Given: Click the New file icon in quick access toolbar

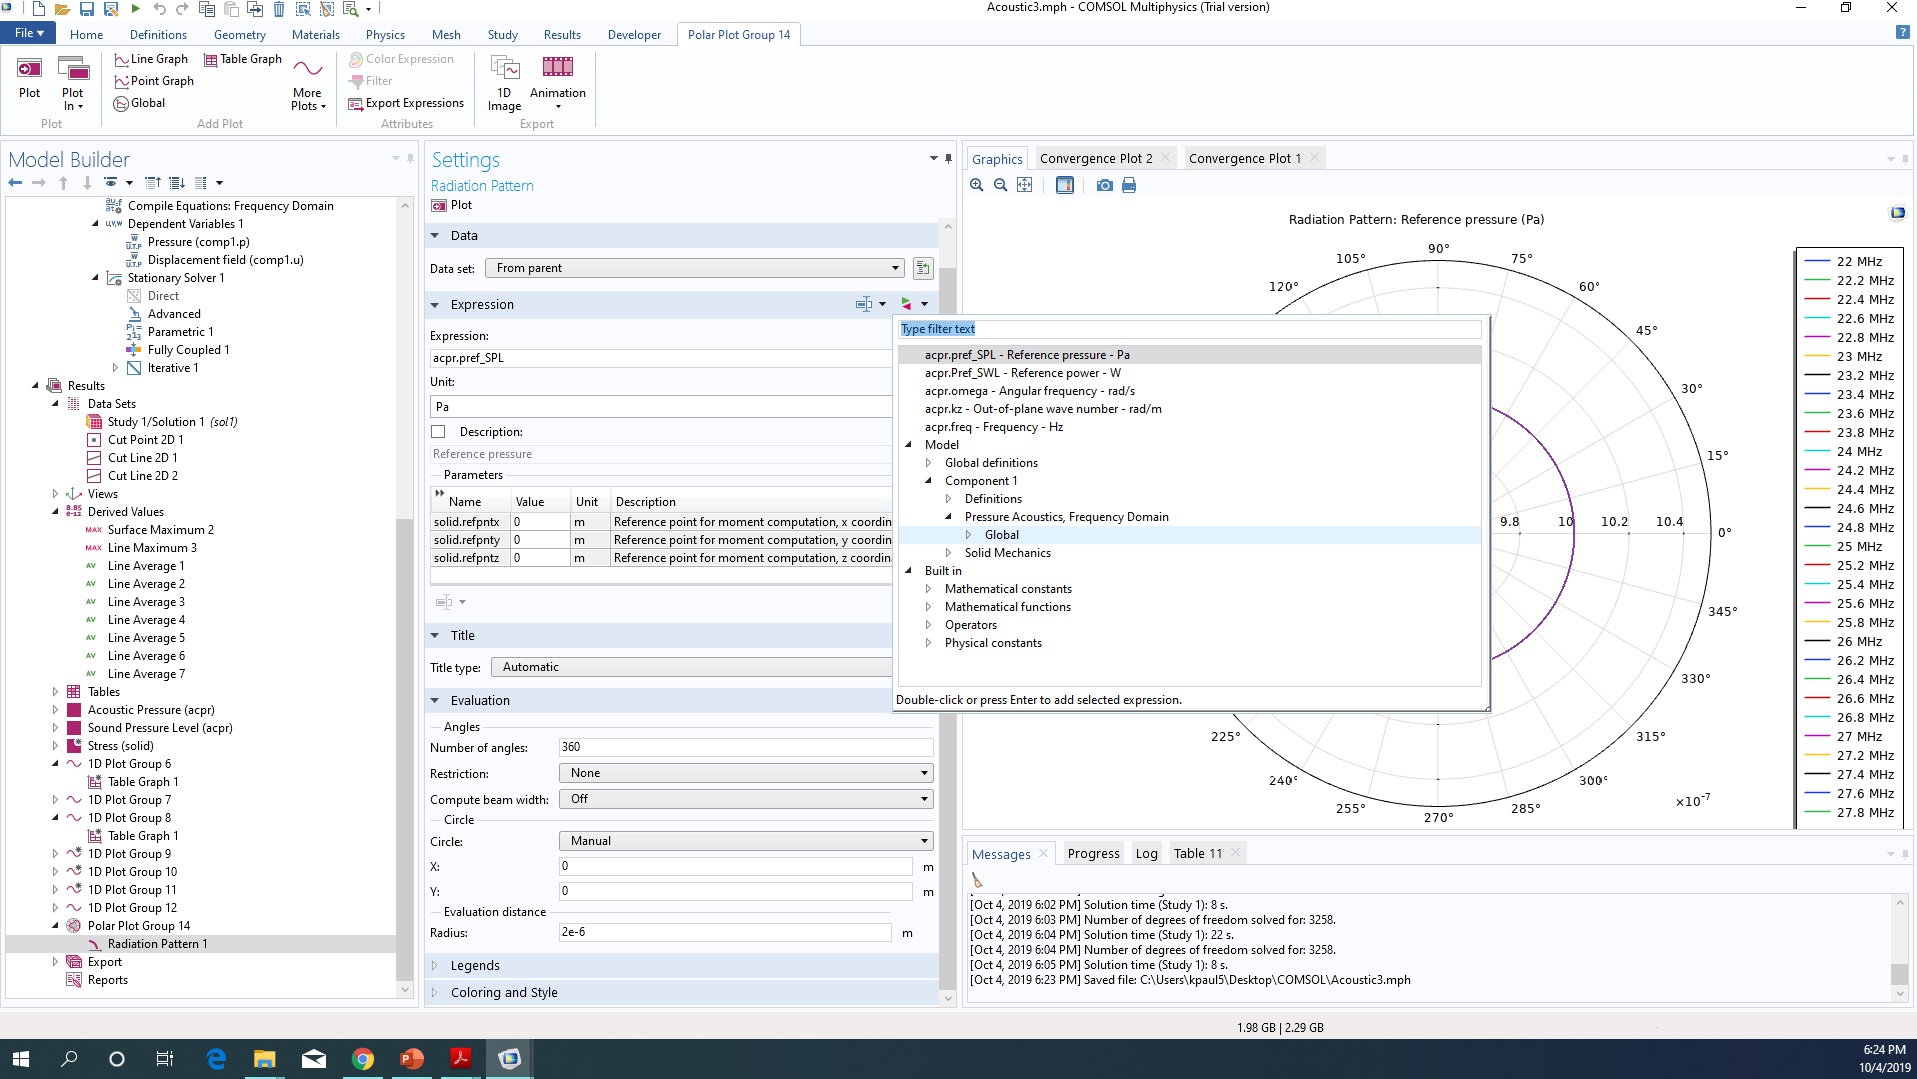Looking at the screenshot, I should coord(38,9).
